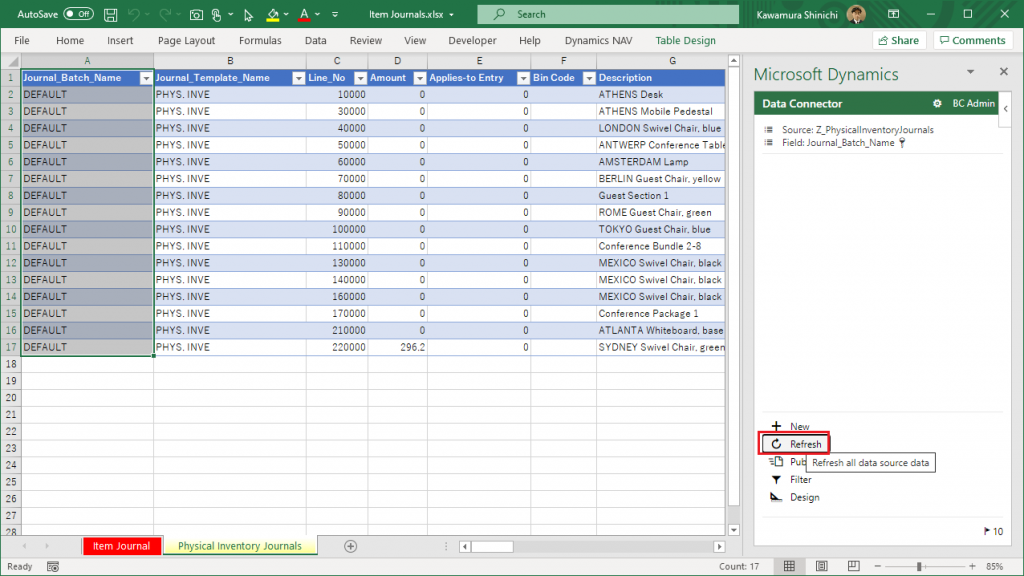Image resolution: width=1024 pixels, height=576 pixels.
Task: Open the Dynamics NAV tab
Action: 598,40
